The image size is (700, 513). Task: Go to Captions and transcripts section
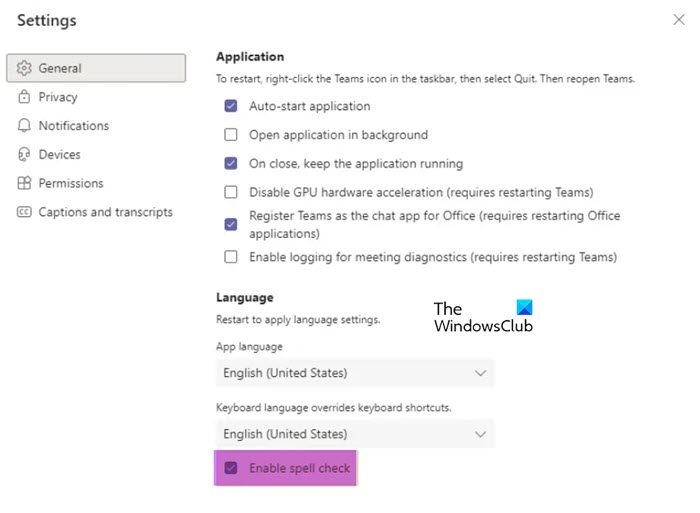105,212
